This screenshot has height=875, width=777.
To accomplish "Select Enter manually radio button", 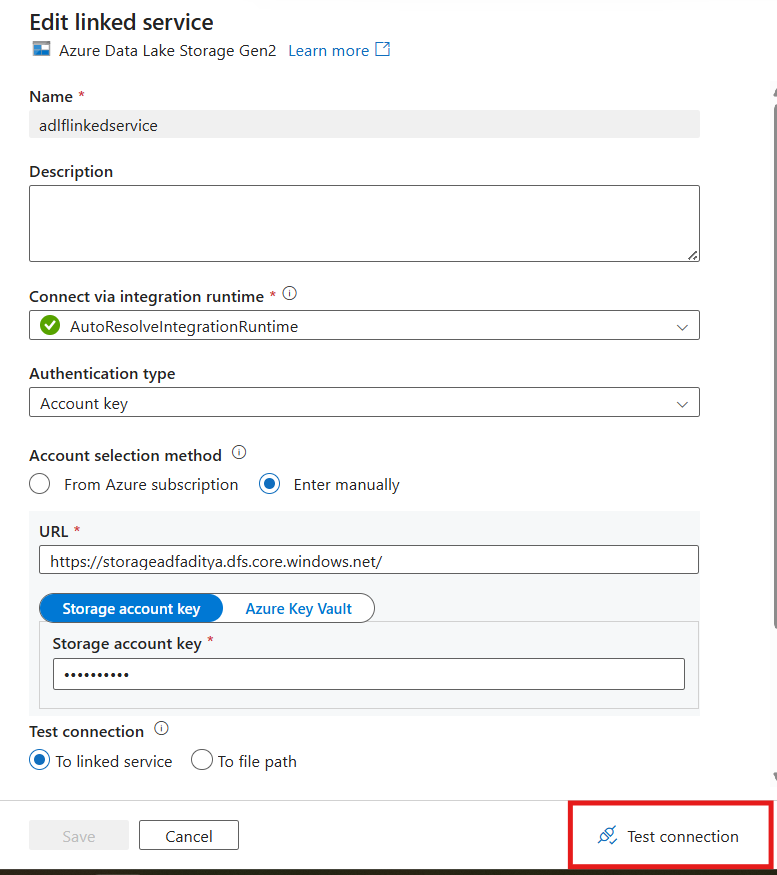I will (x=270, y=483).
